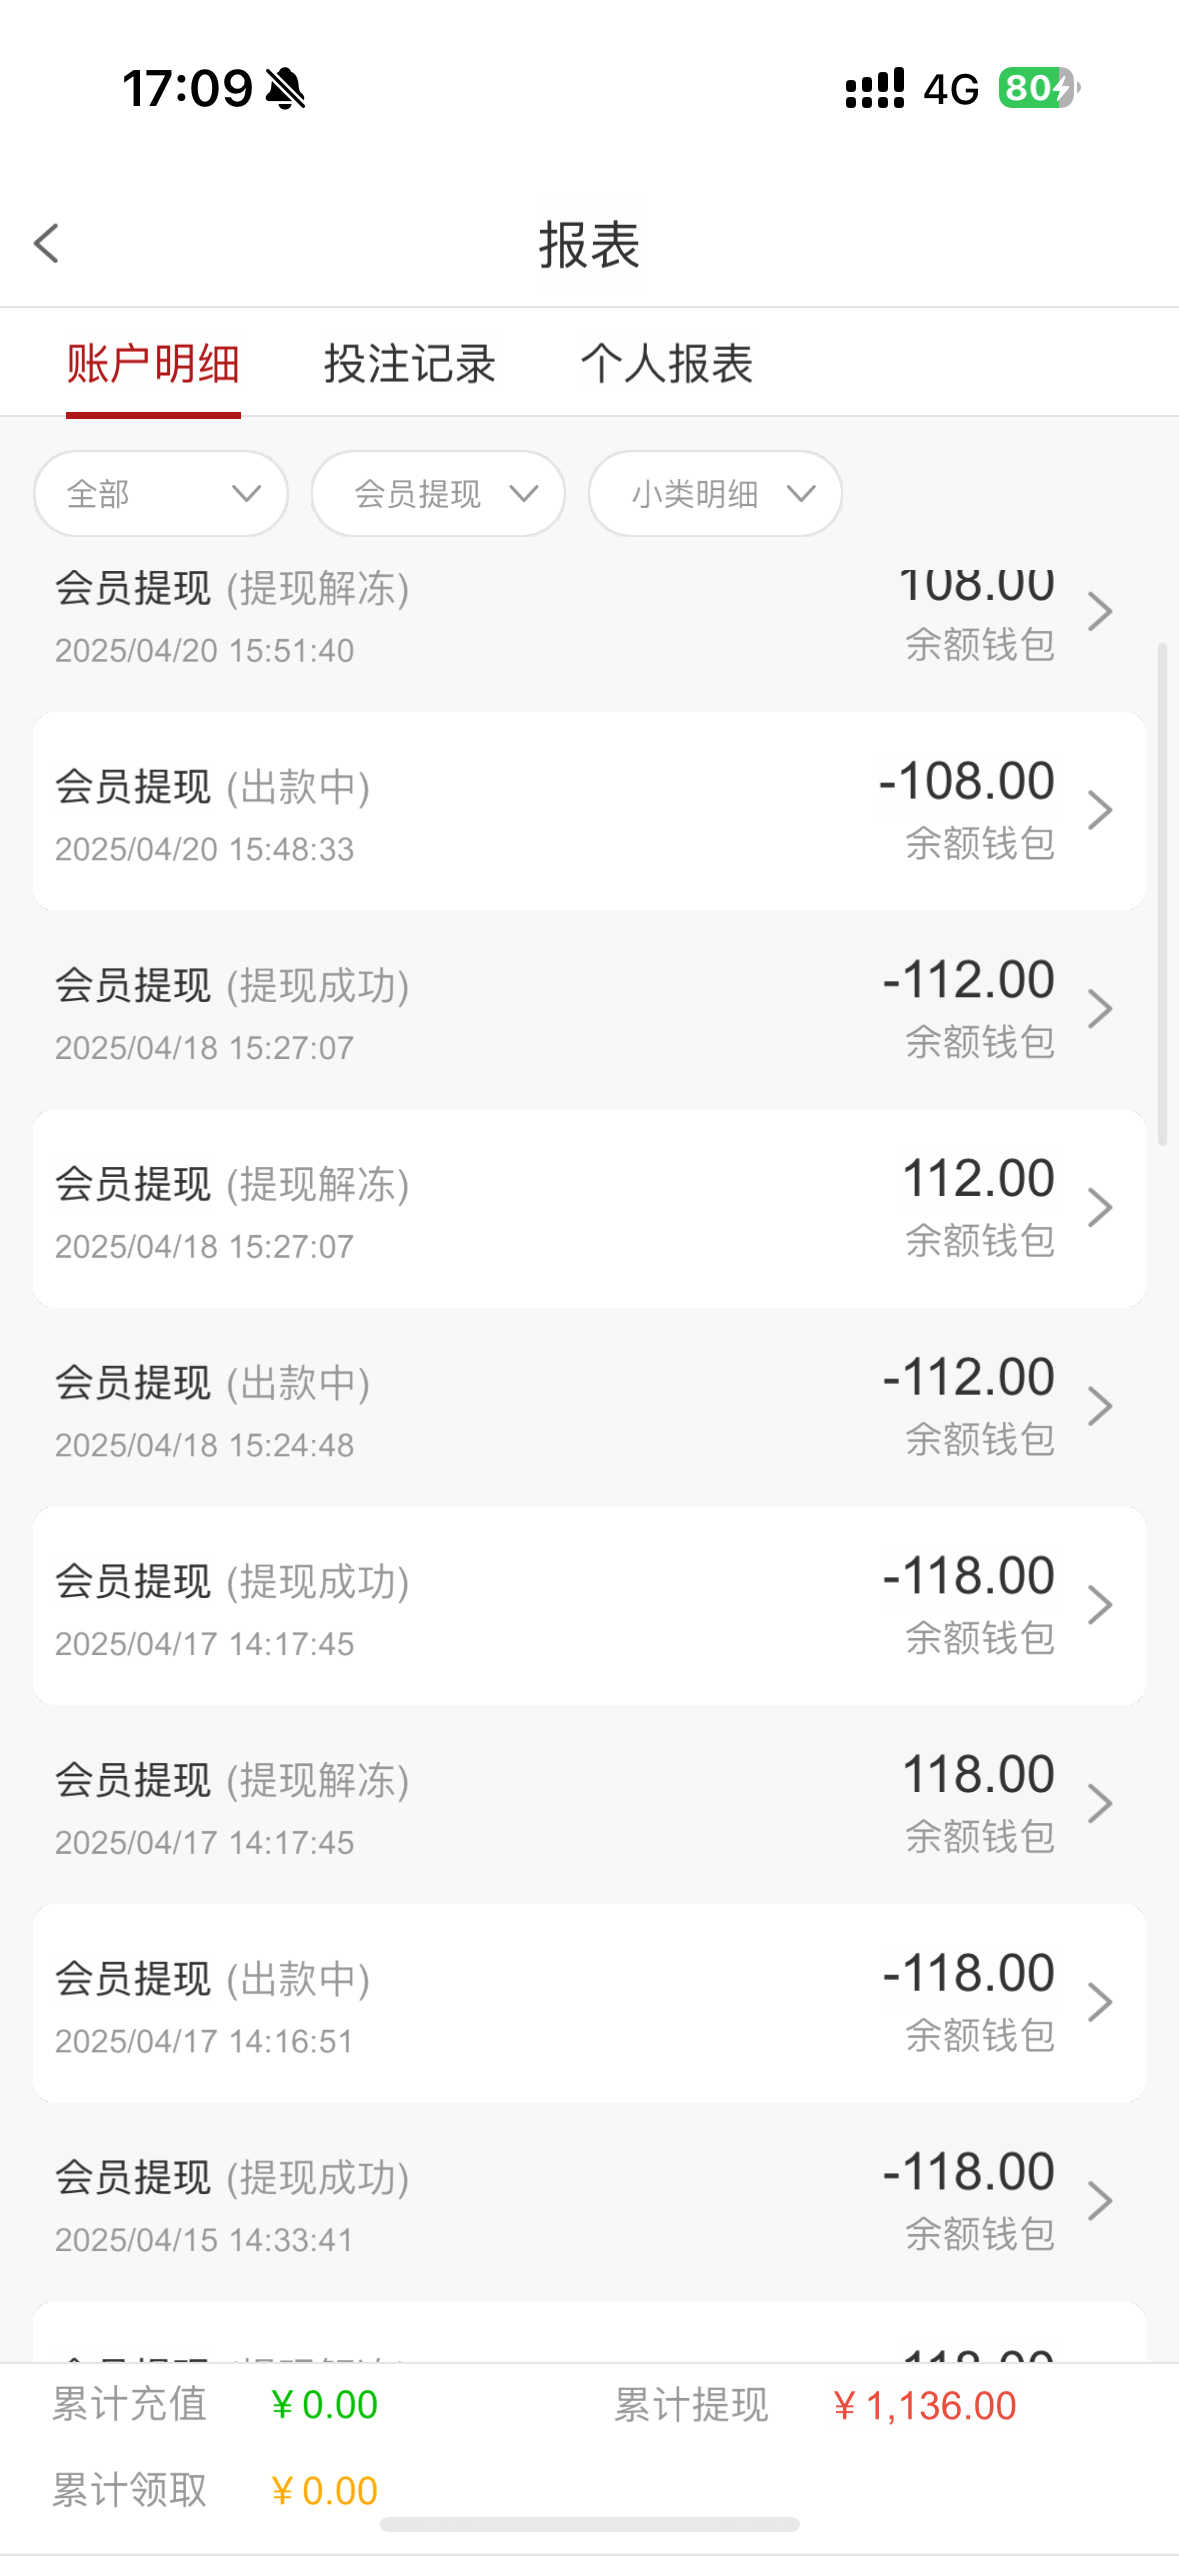The height and width of the screenshot is (2556, 1179).
Task: Tap the battery status indicator
Action: tap(1038, 88)
